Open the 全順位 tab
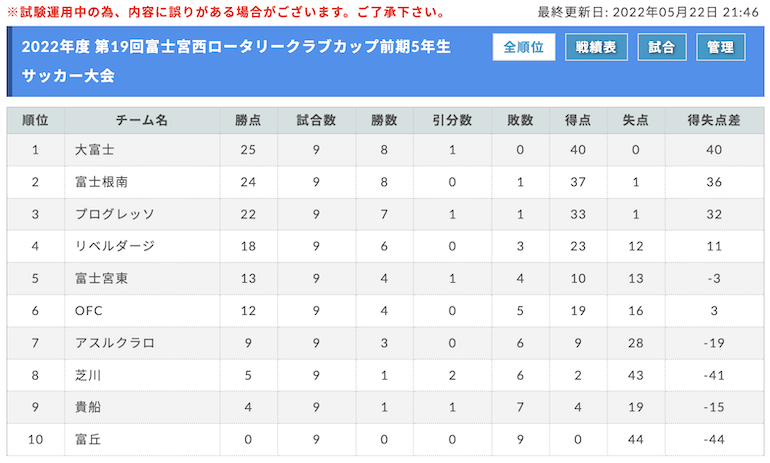This screenshot has height=463, width=770. 523,47
